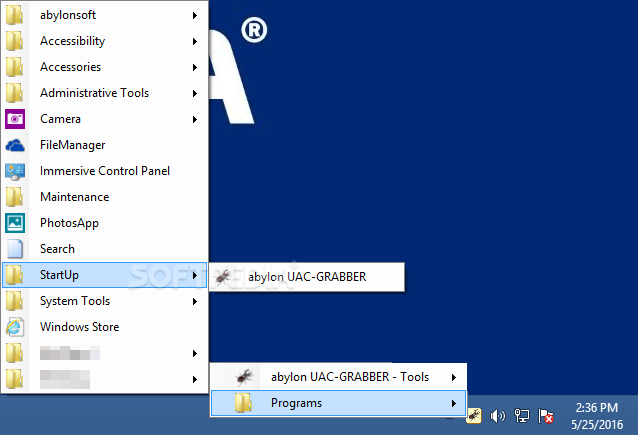Screen dimensions: 638x435
Task: Click the Immersive Control Panel icon
Action: coord(15,171)
